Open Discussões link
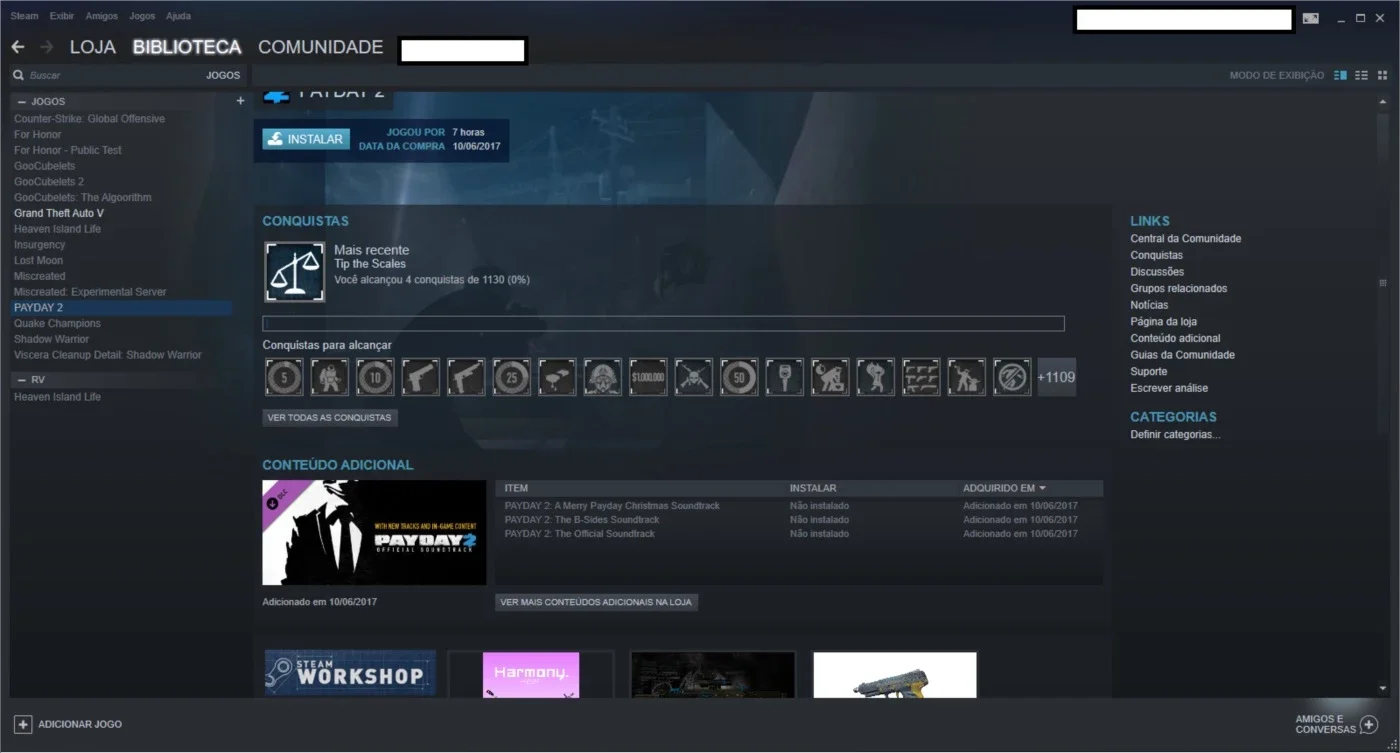Image resolution: width=1400 pixels, height=753 pixels. [1157, 272]
